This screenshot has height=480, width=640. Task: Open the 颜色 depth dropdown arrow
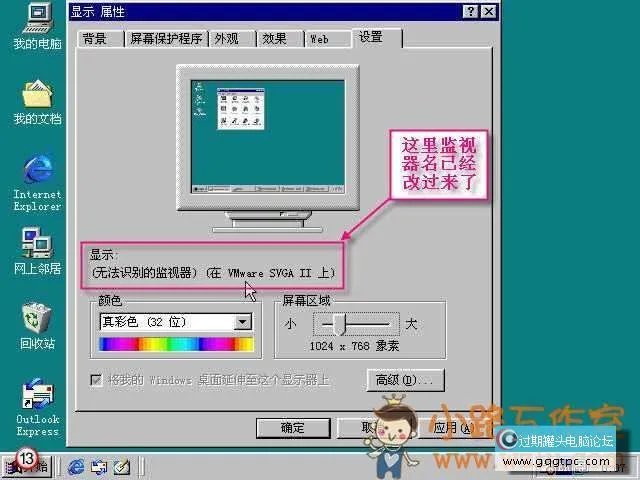click(242, 322)
